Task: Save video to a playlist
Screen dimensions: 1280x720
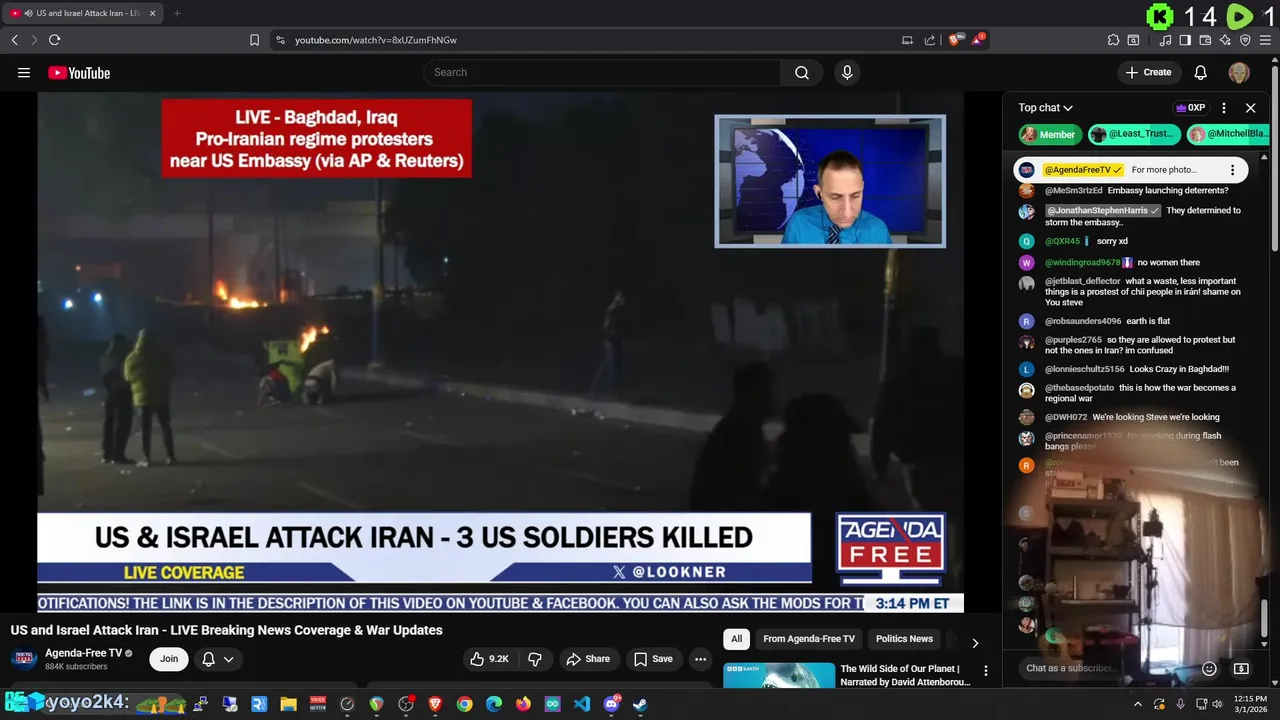Action: [x=654, y=659]
